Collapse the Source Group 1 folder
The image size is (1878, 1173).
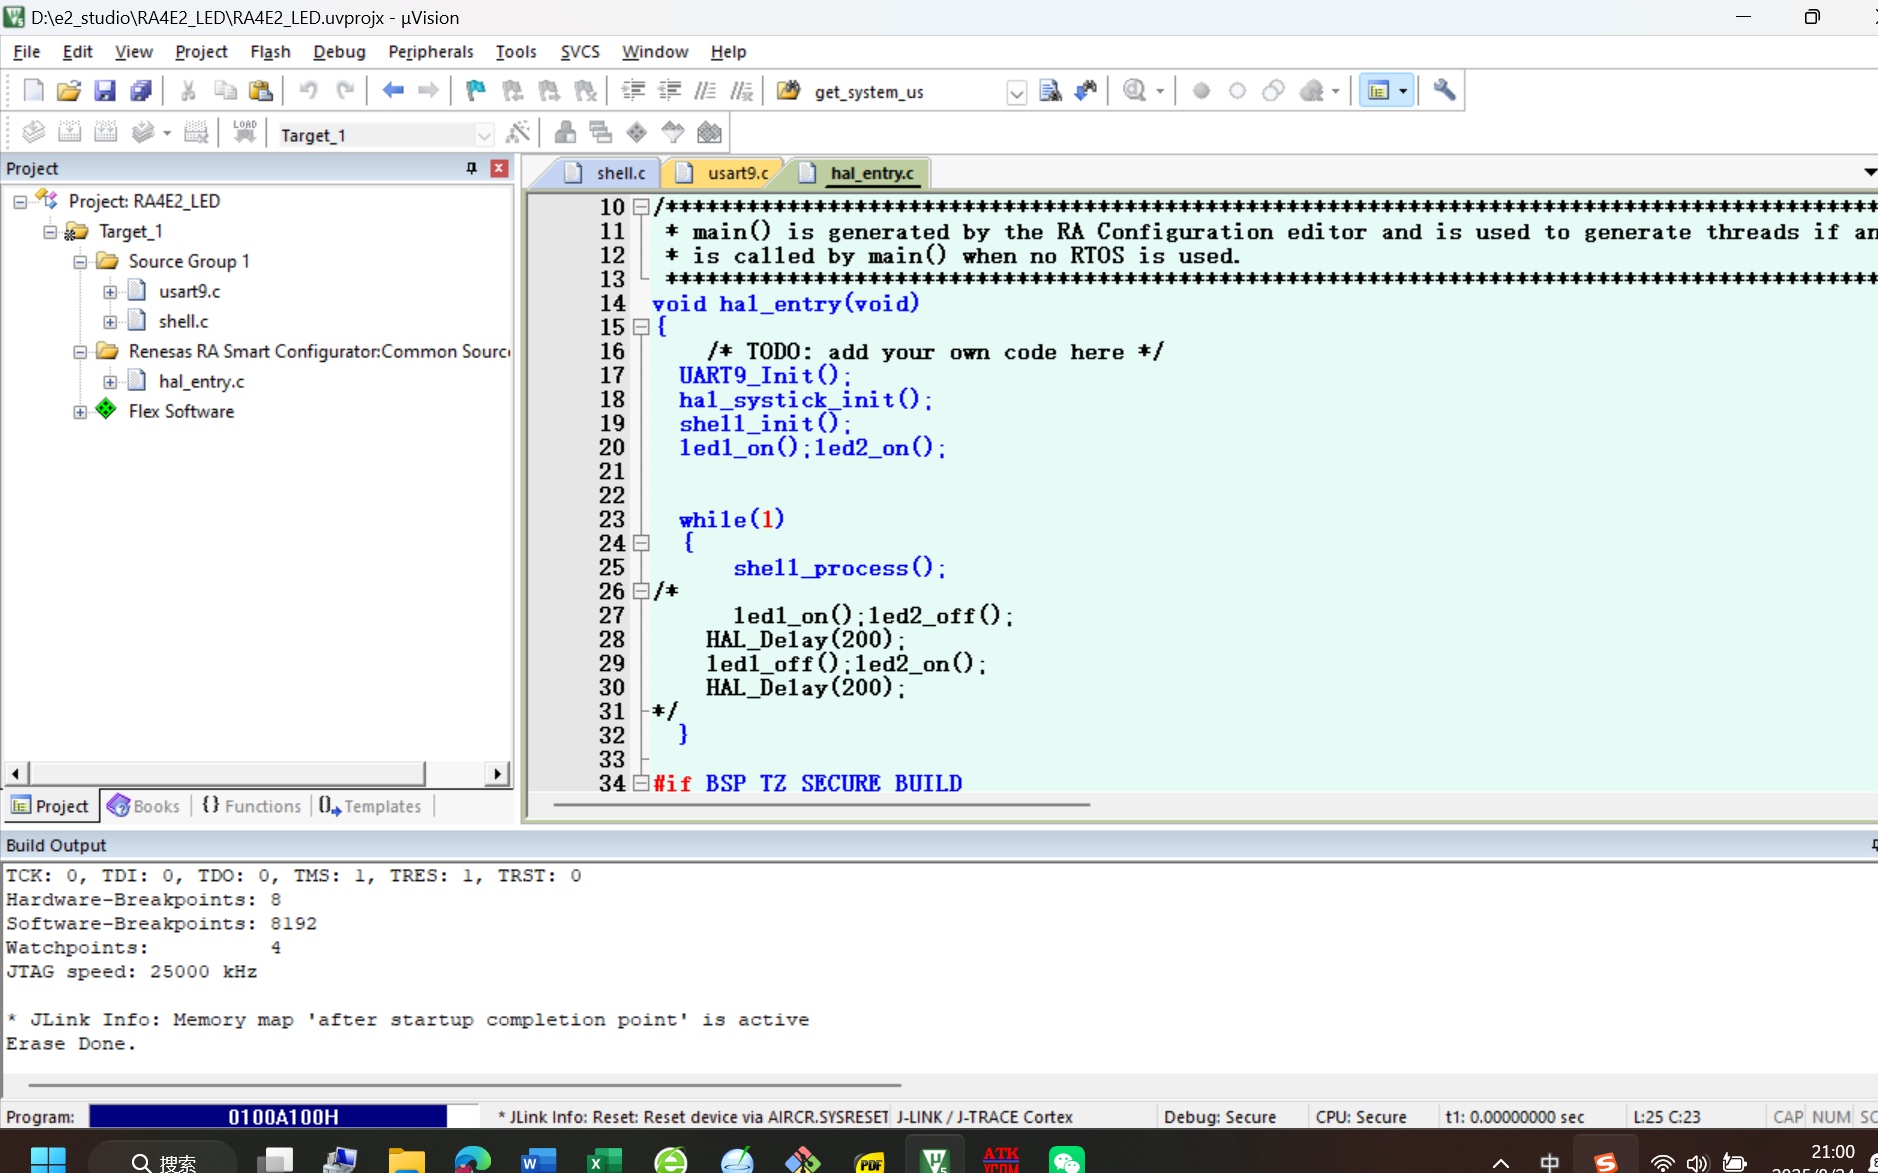[x=80, y=262]
